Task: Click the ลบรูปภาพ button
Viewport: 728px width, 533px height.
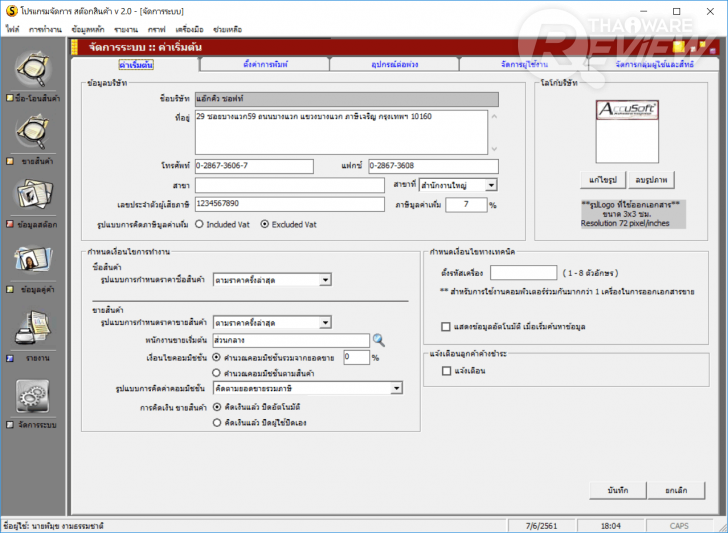Action: point(651,180)
